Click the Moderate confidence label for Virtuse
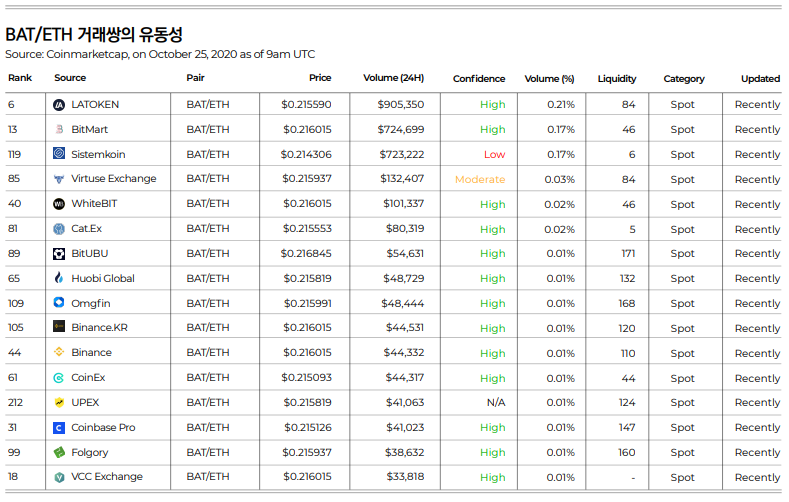This screenshot has width=789, height=502. (480, 180)
